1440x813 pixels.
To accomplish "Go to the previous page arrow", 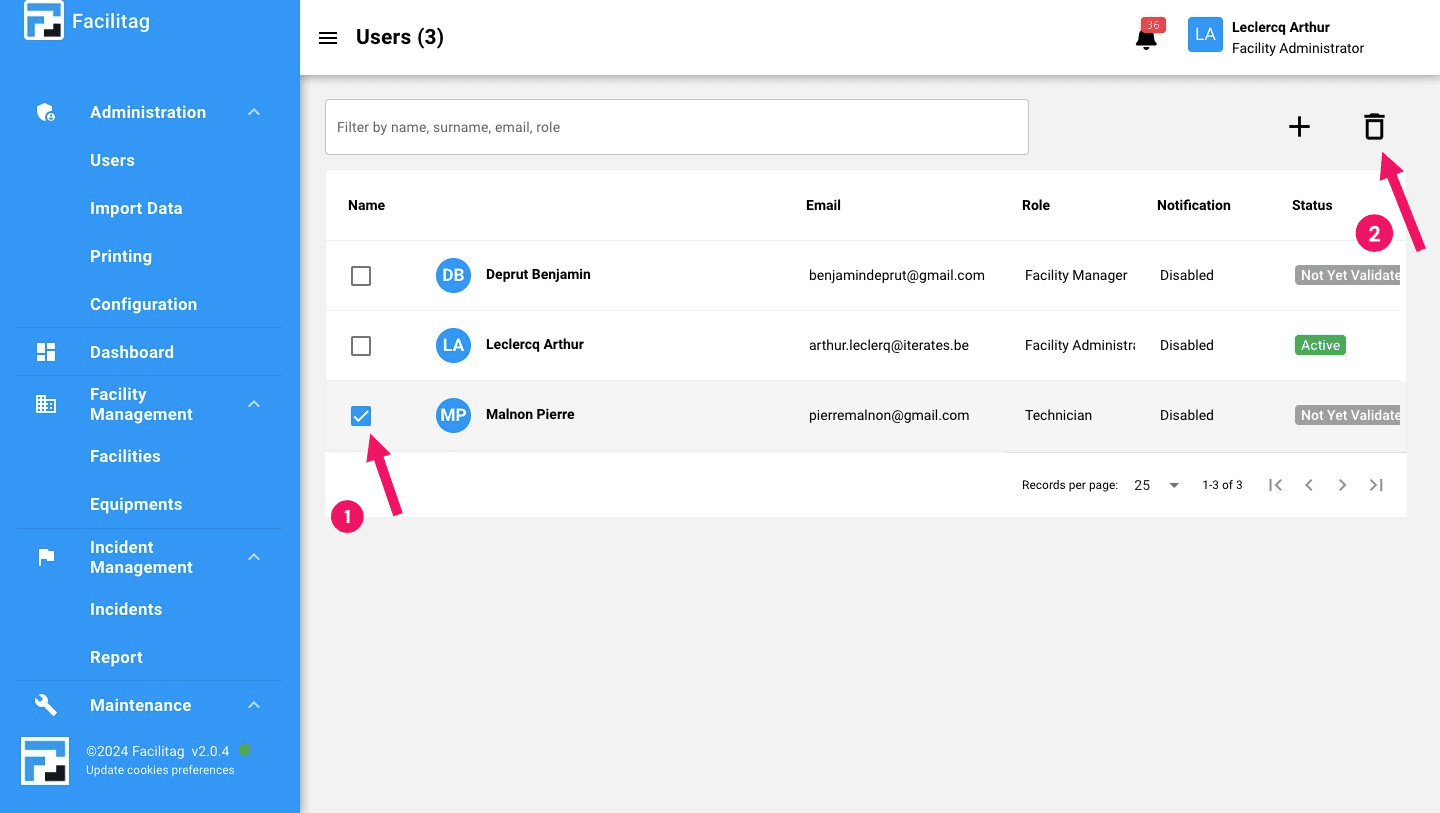I will [1308, 485].
